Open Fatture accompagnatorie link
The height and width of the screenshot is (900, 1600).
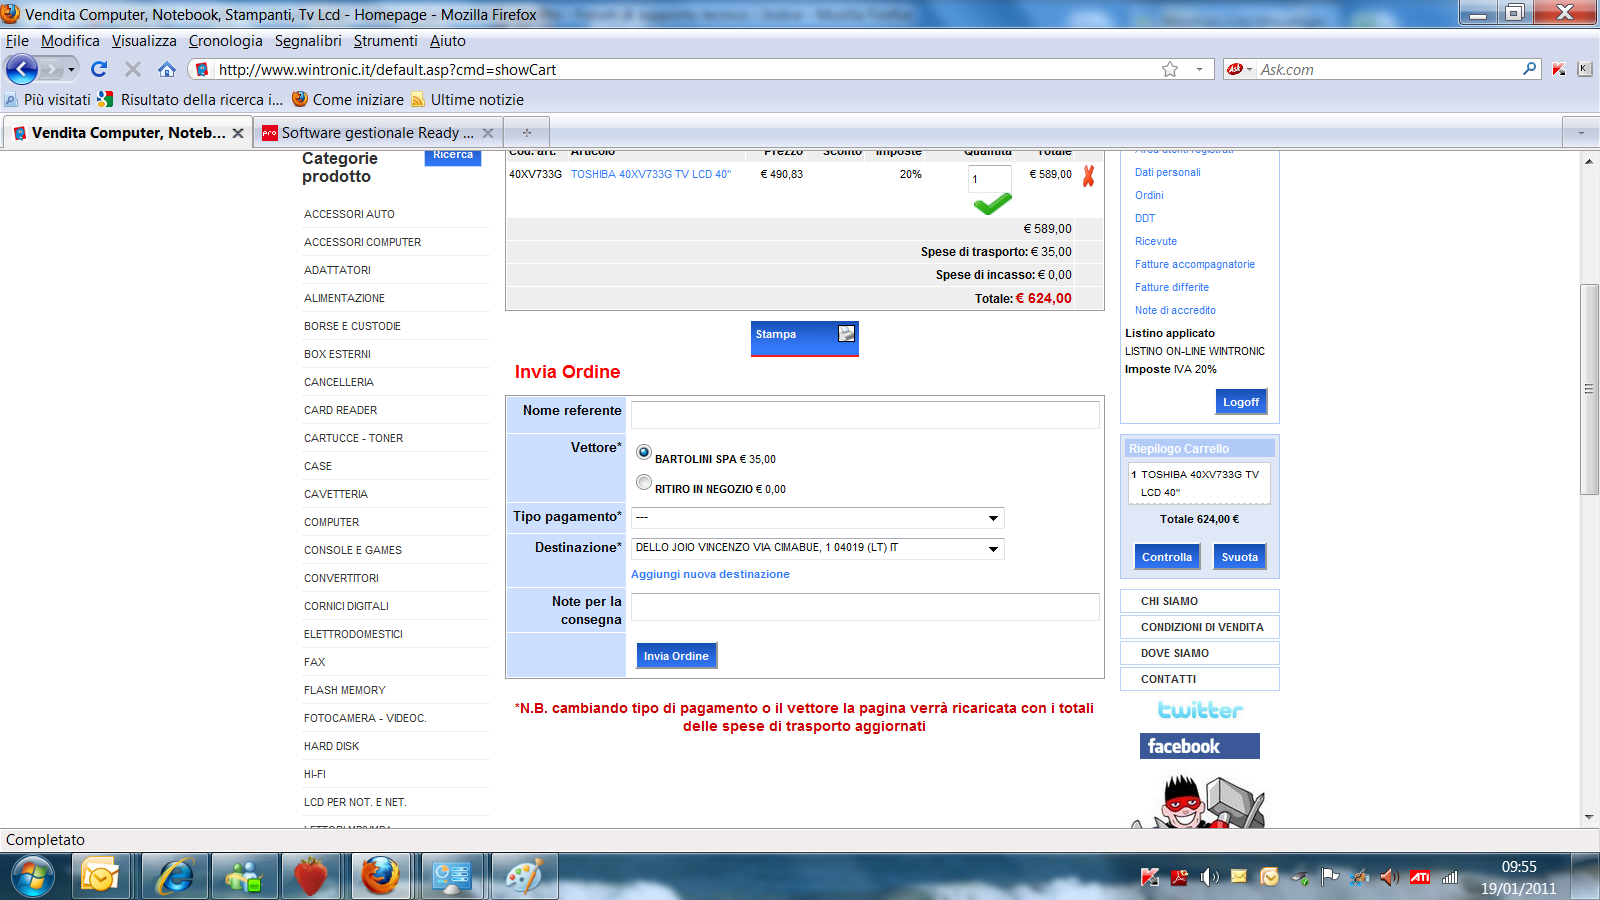click(x=1194, y=264)
